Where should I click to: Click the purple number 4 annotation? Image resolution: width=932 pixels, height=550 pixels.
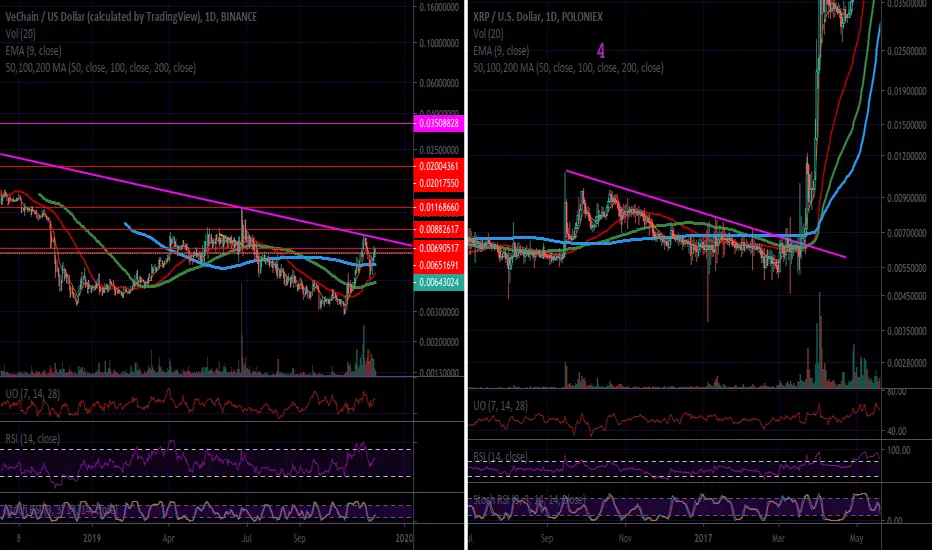[x=601, y=51]
